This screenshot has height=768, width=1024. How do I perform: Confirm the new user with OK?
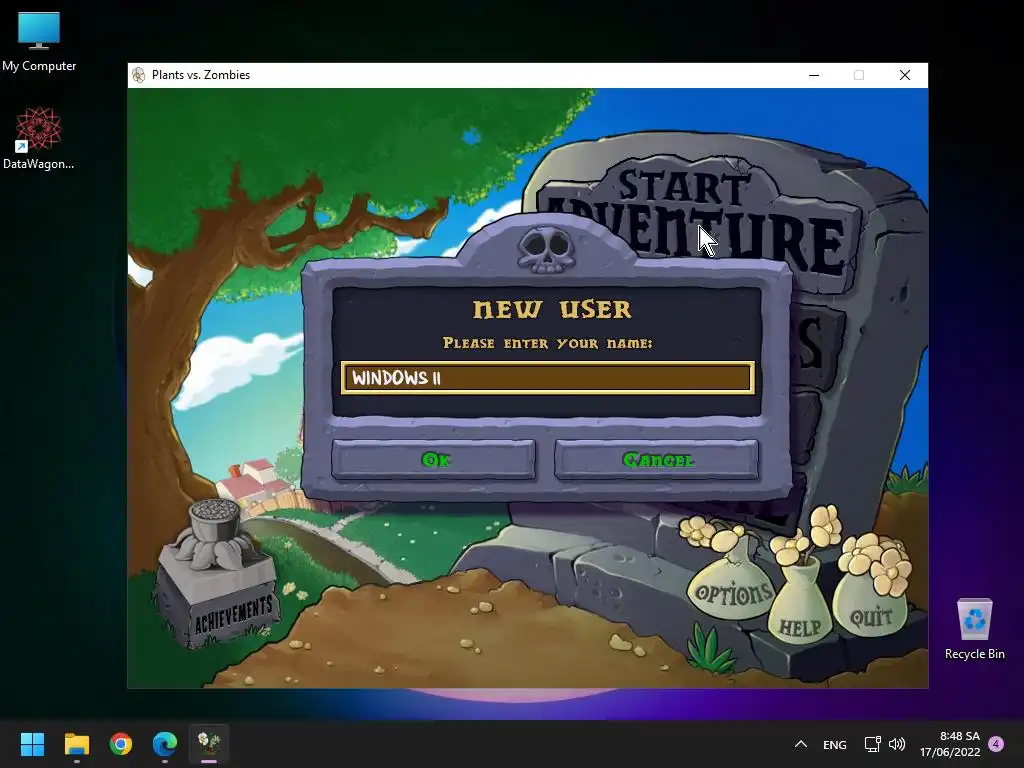click(x=434, y=459)
